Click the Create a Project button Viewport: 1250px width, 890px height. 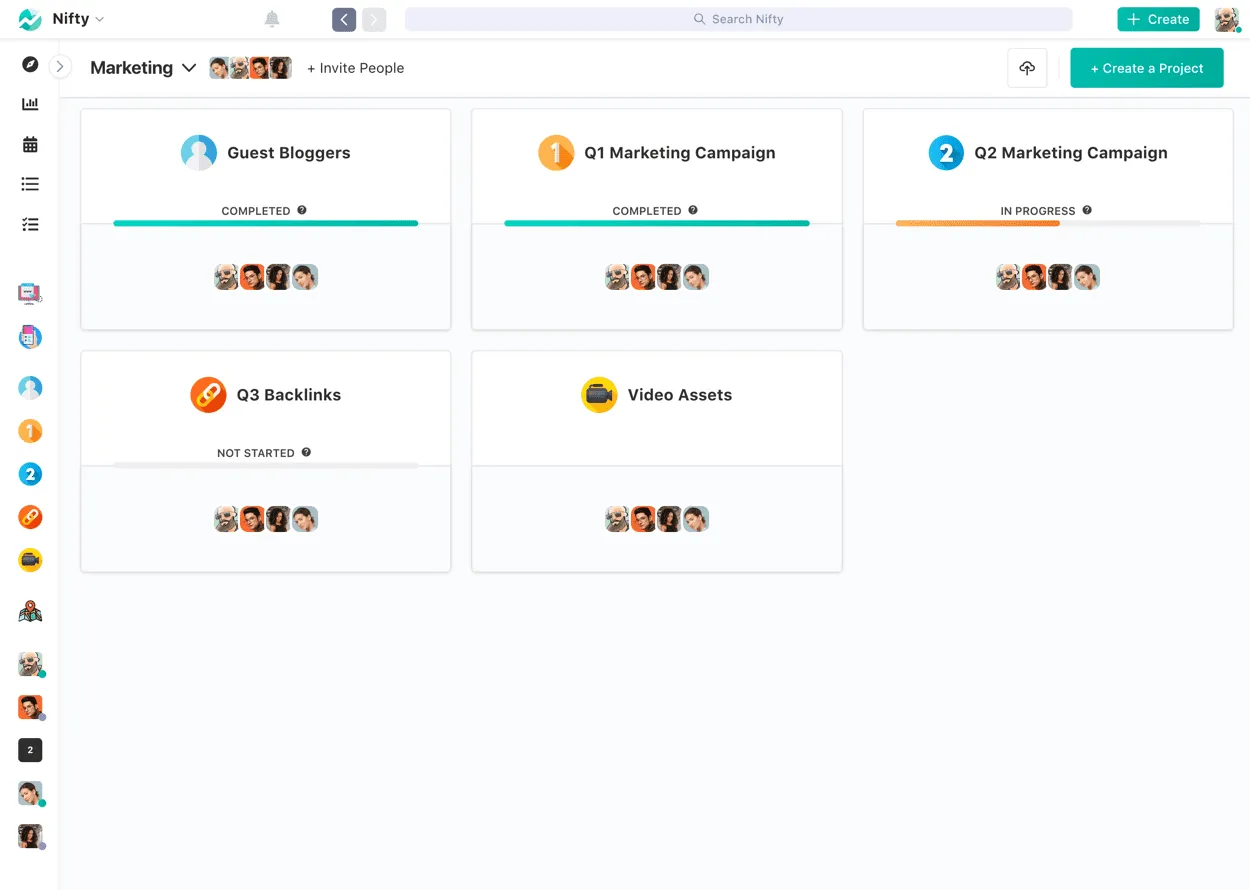pos(1146,67)
